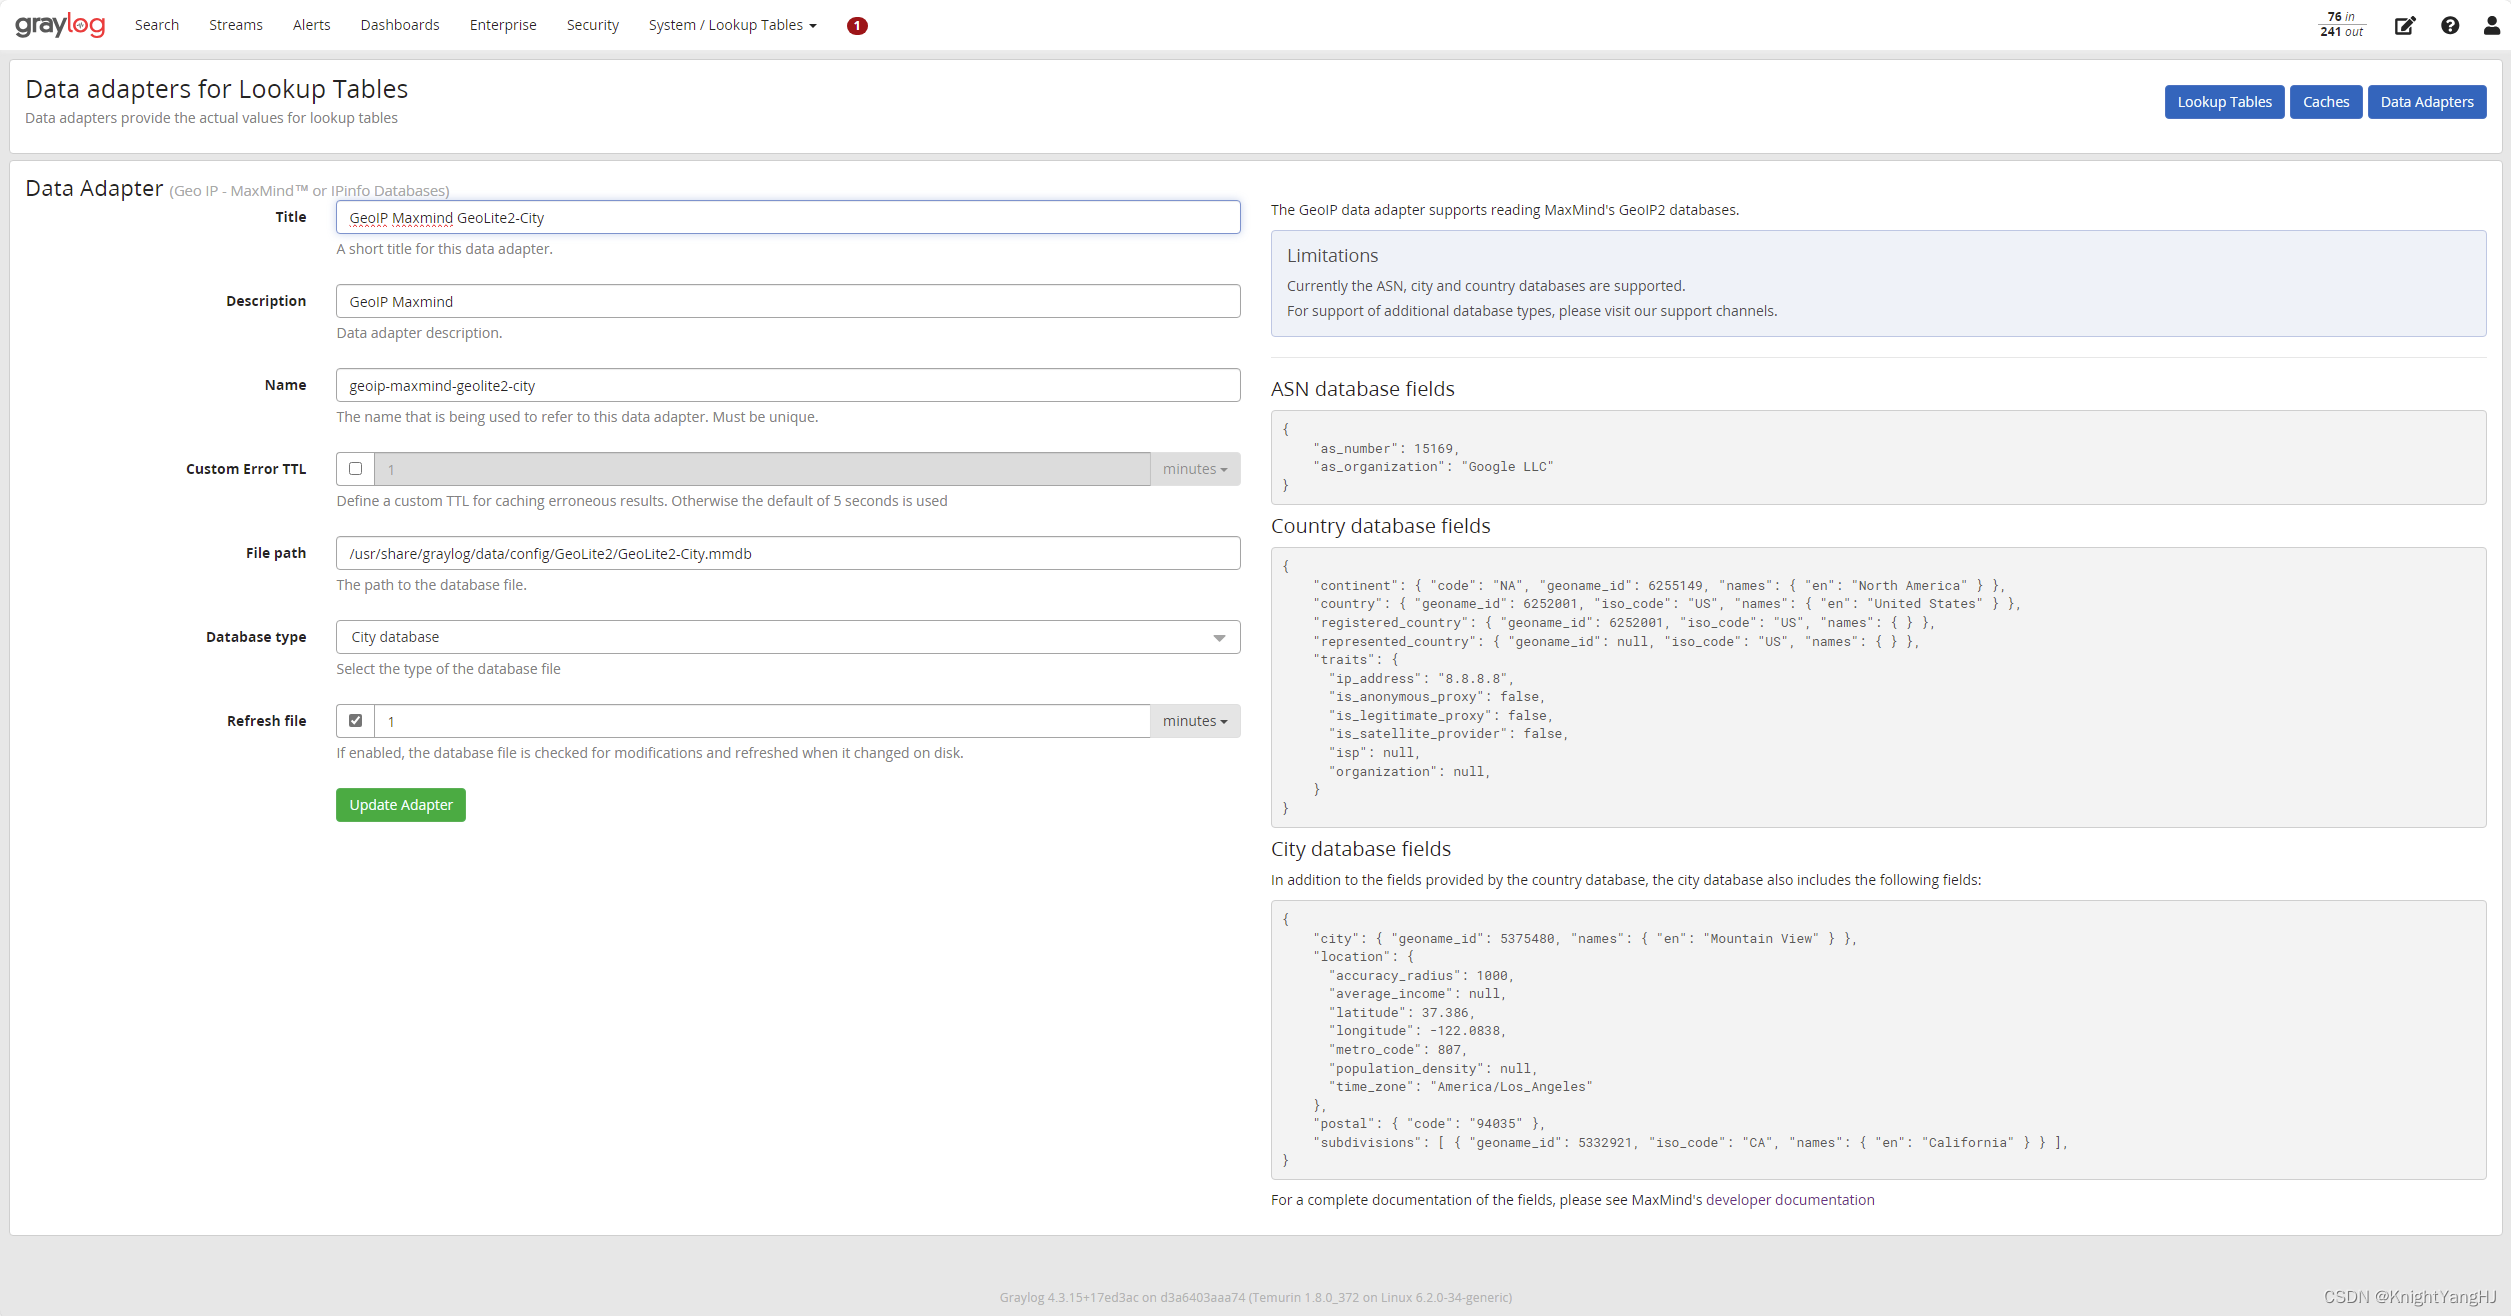This screenshot has width=2511, height=1316.
Task: Click the "postal" code 94035 line
Action: click(x=1429, y=1124)
